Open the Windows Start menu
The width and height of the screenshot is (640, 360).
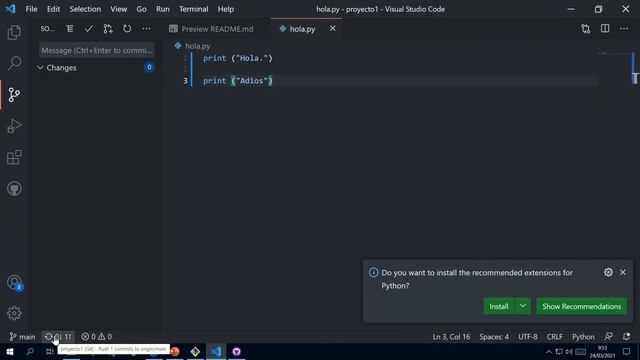[10, 351]
